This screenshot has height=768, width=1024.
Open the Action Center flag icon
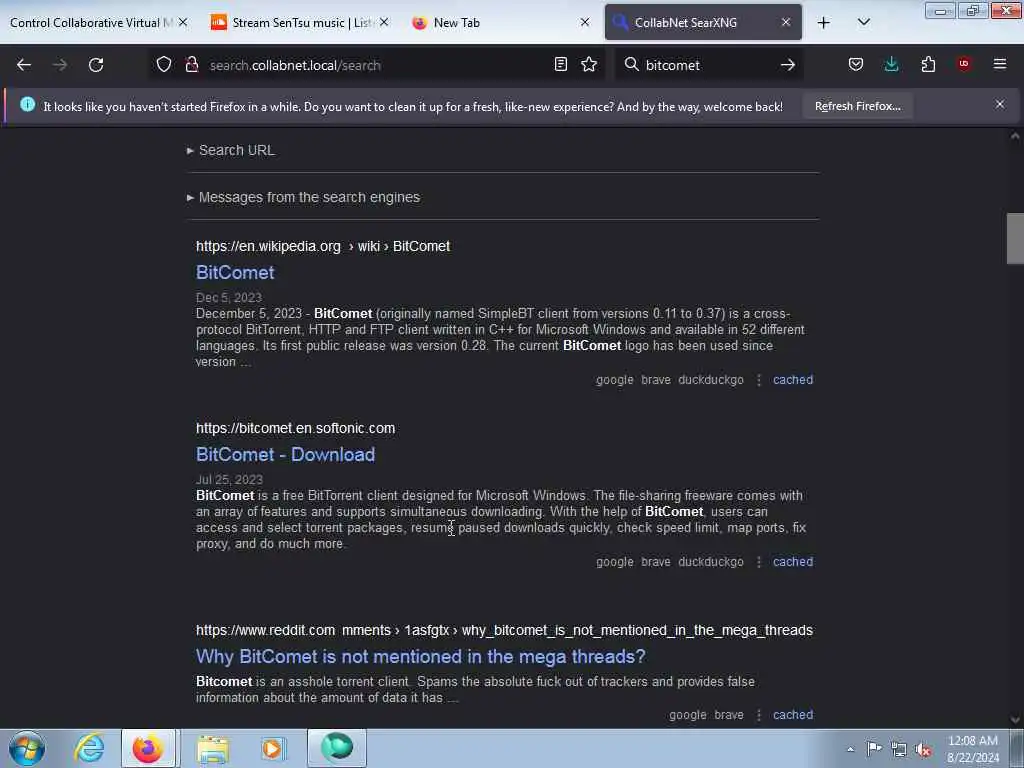click(x=874, y=748)
